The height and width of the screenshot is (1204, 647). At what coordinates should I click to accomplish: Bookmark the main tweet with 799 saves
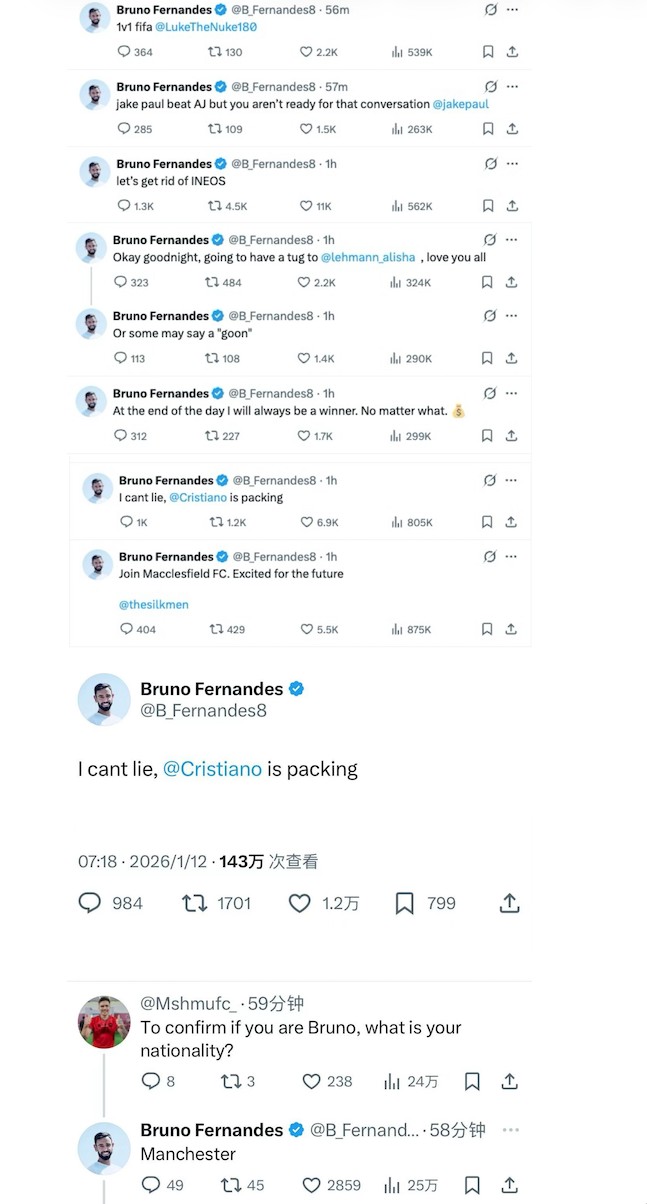point(405,903)
